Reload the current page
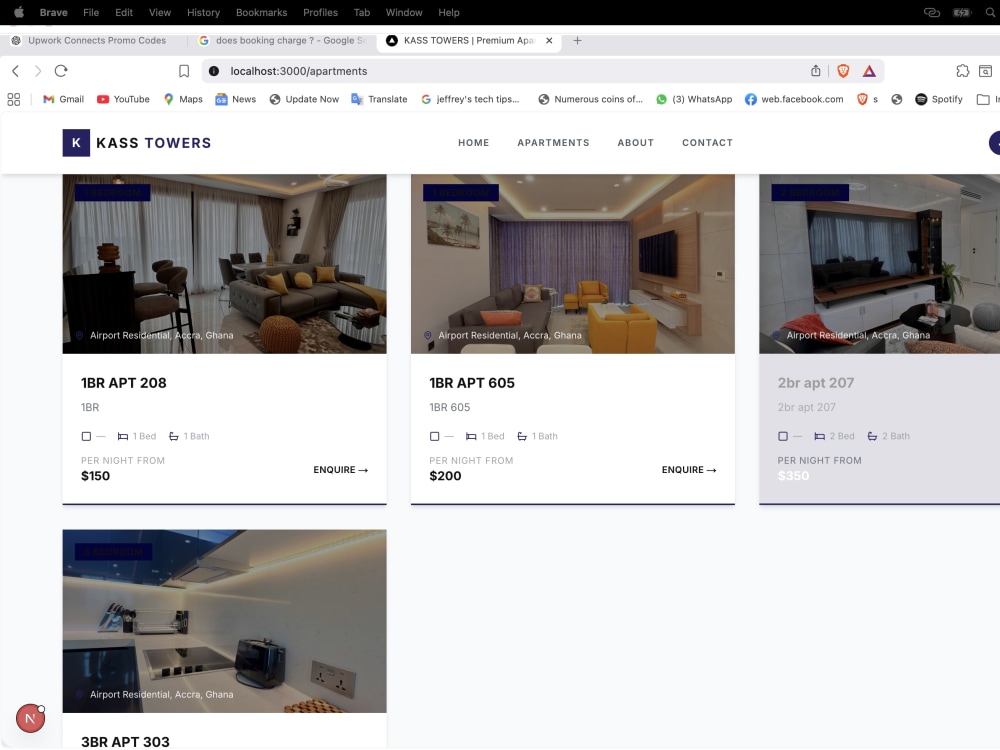 coord(61,71)
